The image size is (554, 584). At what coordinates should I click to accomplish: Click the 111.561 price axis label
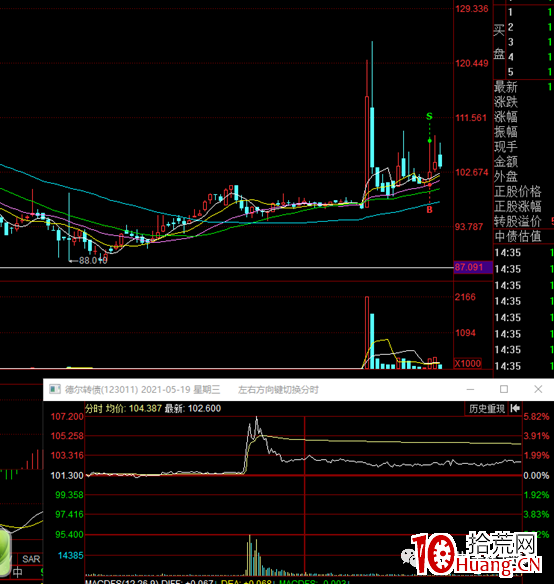tap(471, 118)
